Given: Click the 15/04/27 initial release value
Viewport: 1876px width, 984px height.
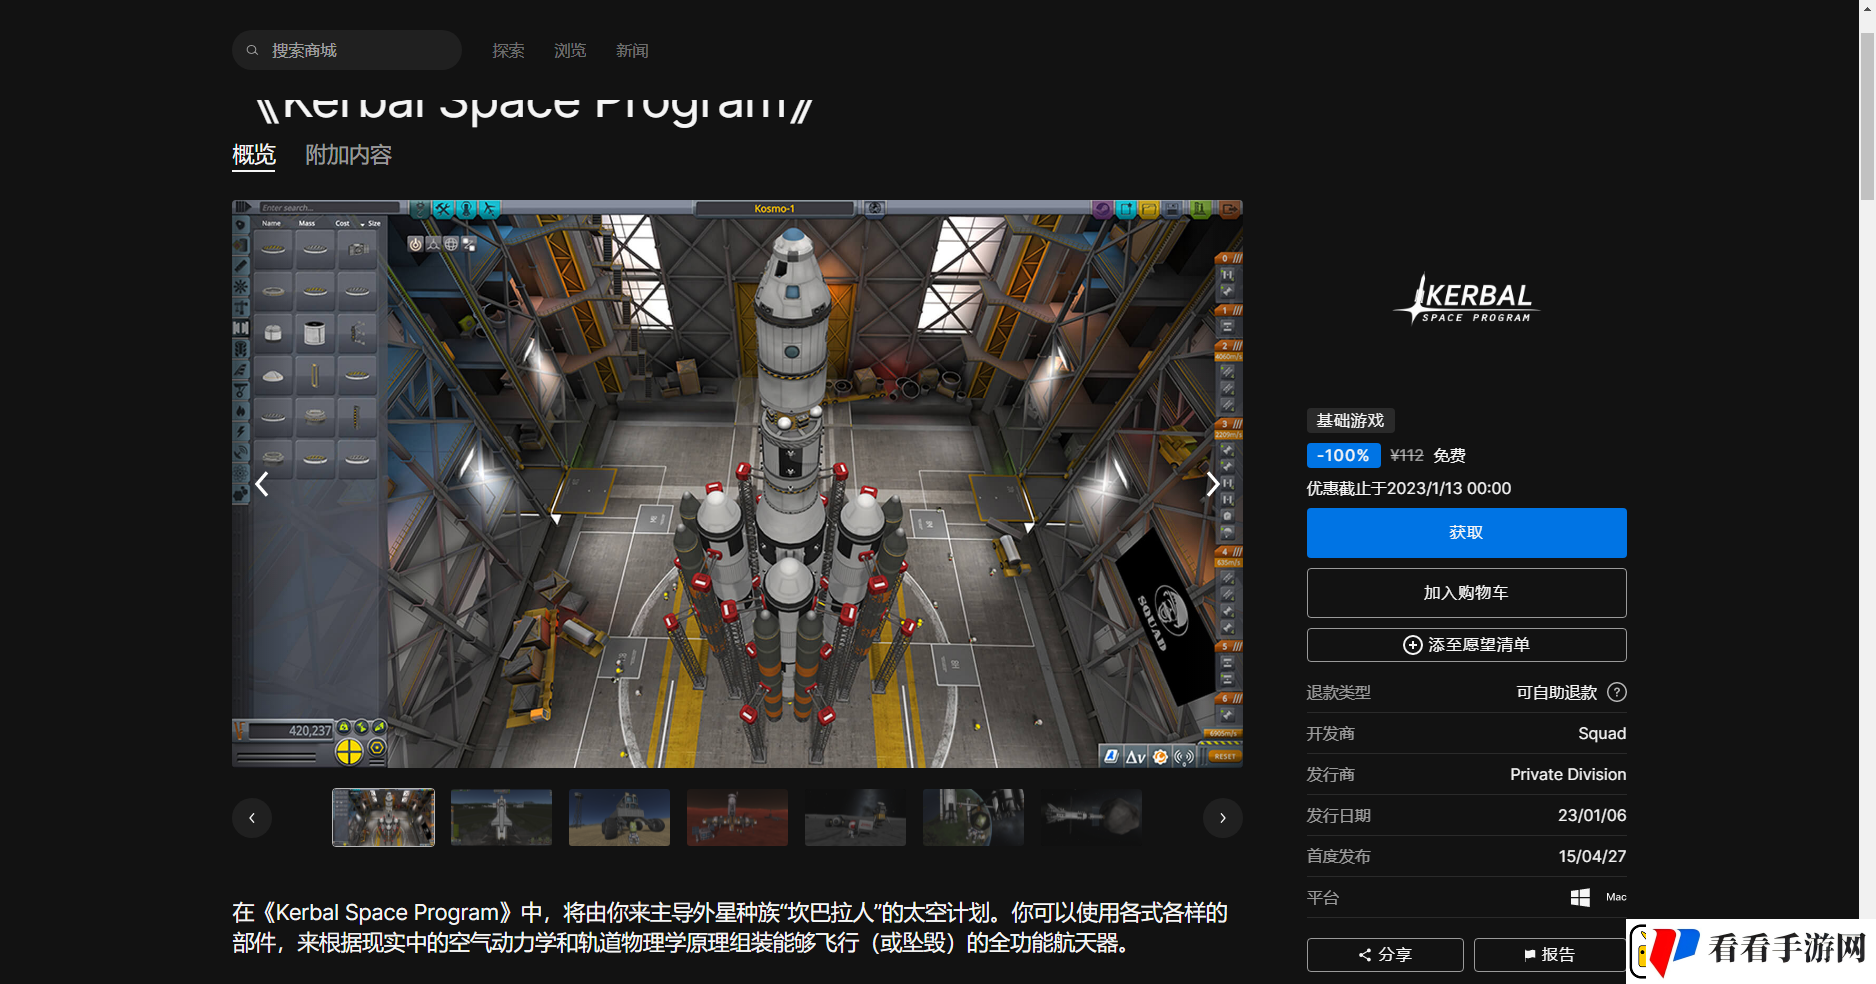Looking at the screenshot, I should (x=1592, y=856).
